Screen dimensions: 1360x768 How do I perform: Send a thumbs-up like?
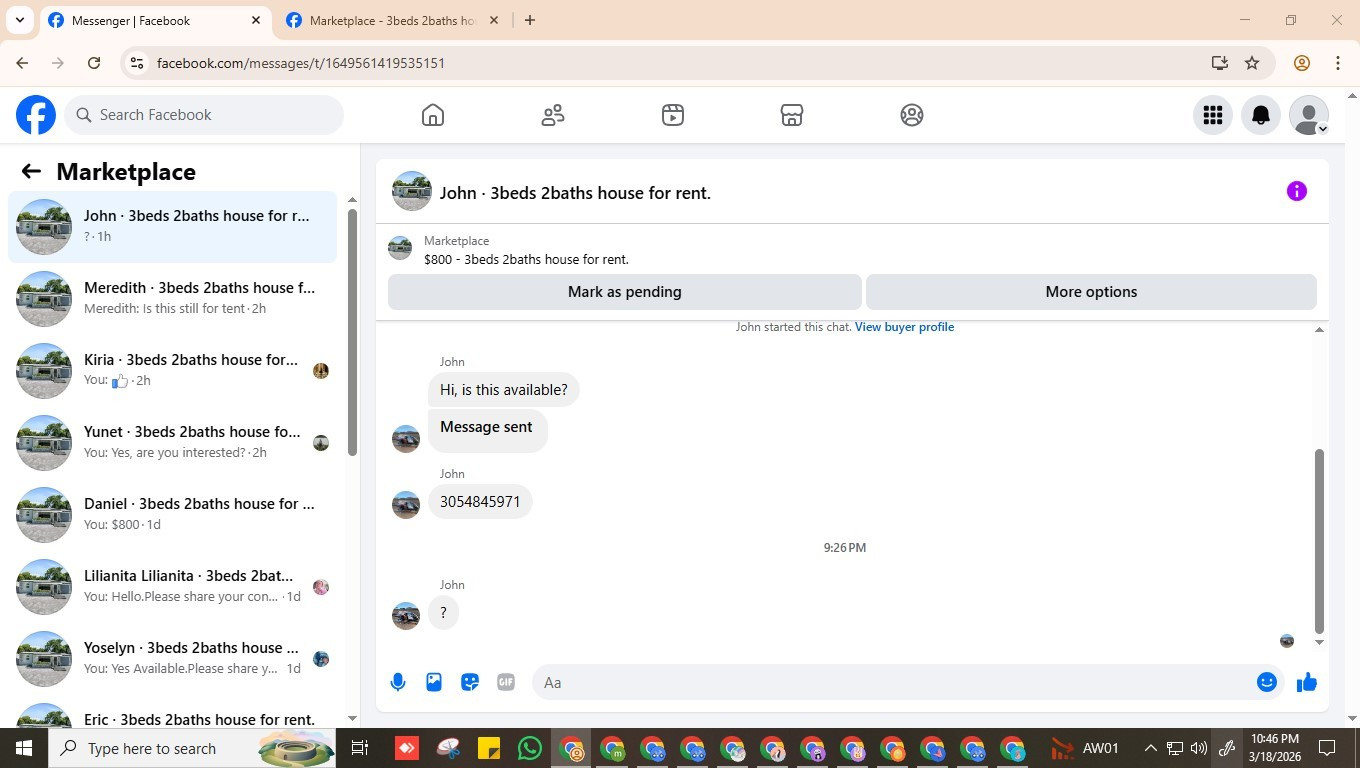coord(1307,682)
